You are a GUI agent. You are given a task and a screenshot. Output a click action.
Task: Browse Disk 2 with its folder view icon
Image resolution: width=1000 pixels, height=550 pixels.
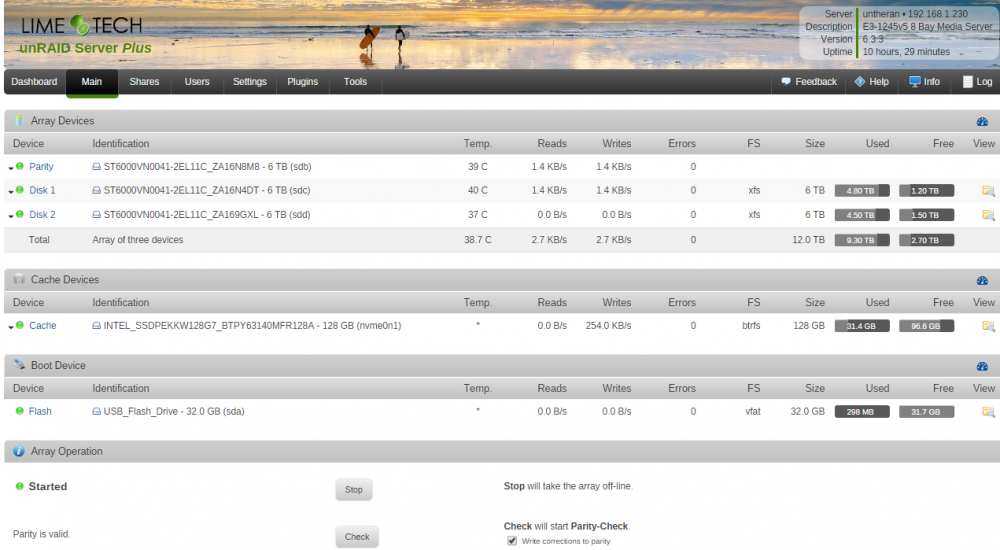(x=988, y=215)
